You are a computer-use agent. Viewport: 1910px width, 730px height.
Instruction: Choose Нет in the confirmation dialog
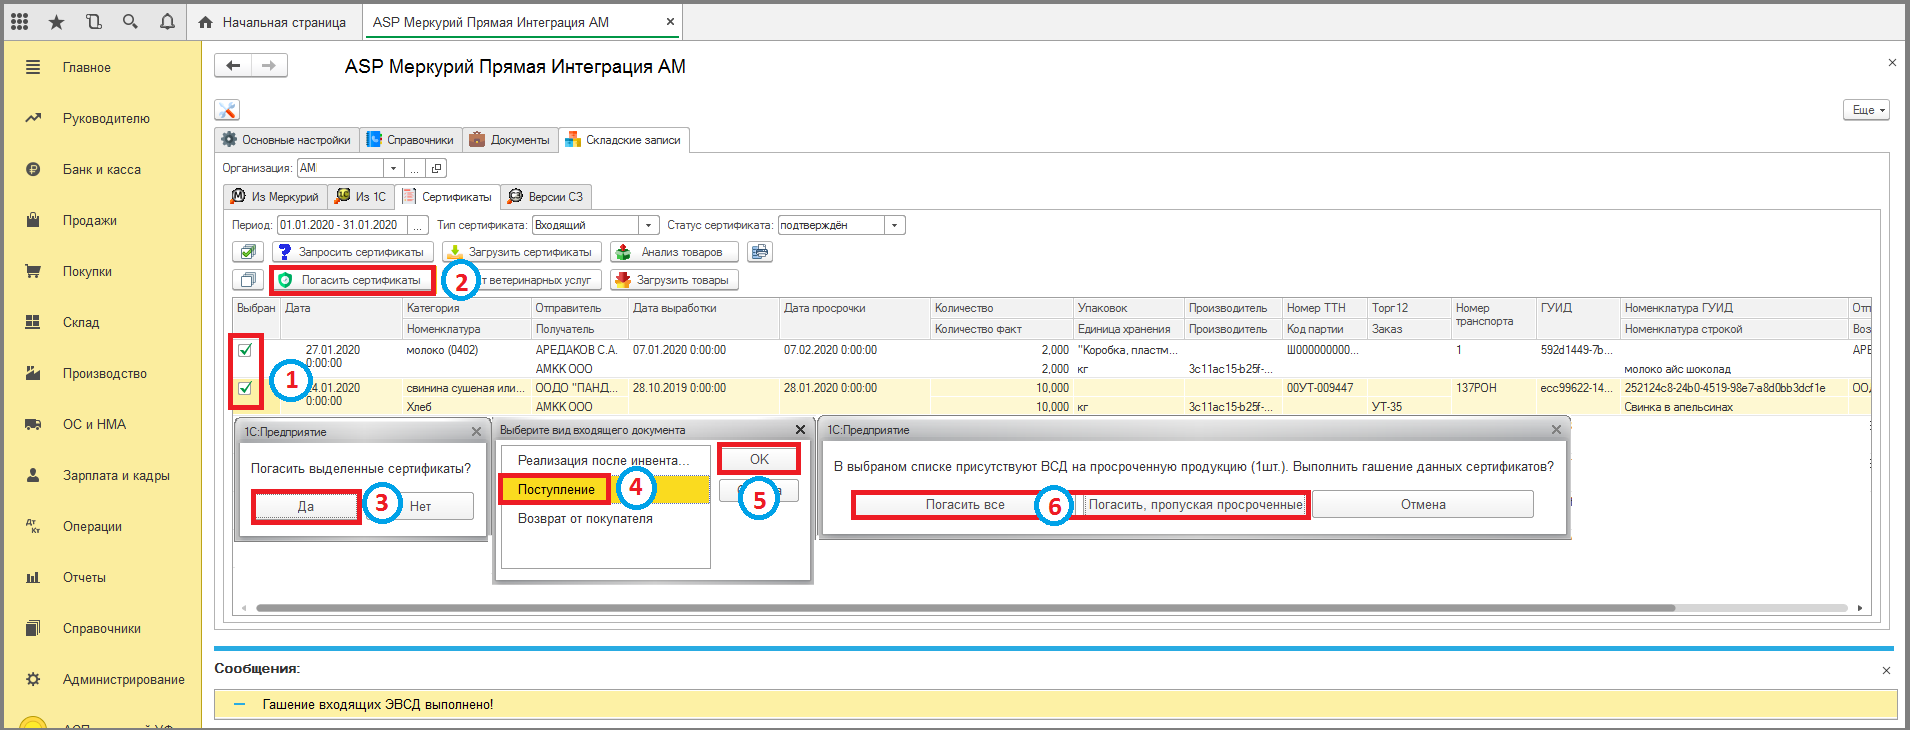[420, 506]
